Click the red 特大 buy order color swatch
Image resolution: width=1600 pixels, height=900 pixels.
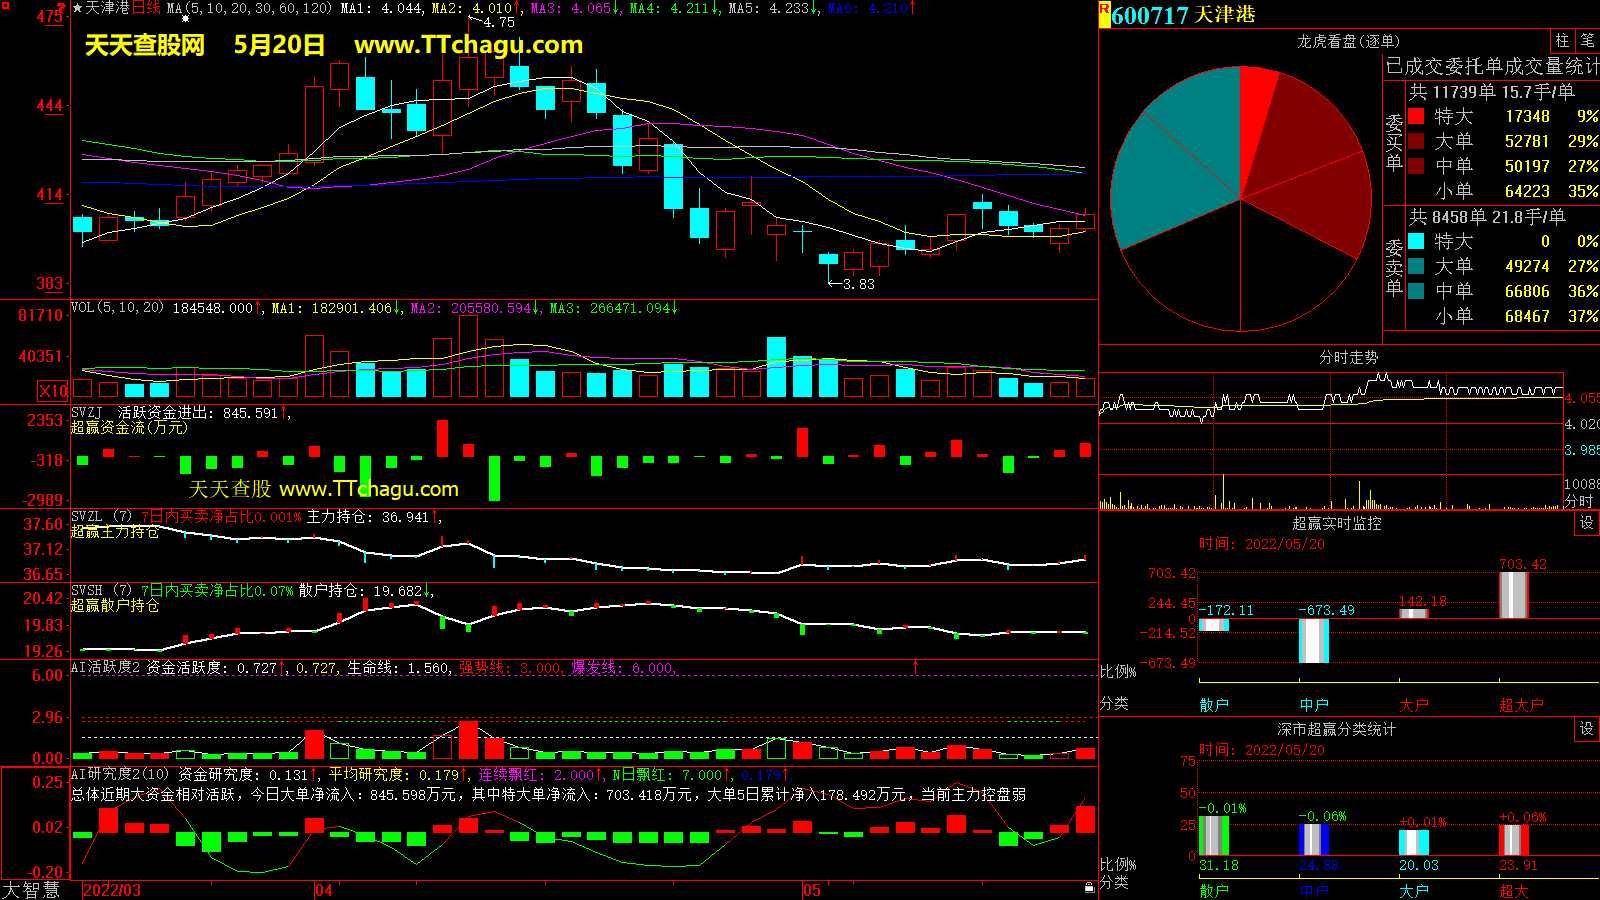tap(1416, 117)
